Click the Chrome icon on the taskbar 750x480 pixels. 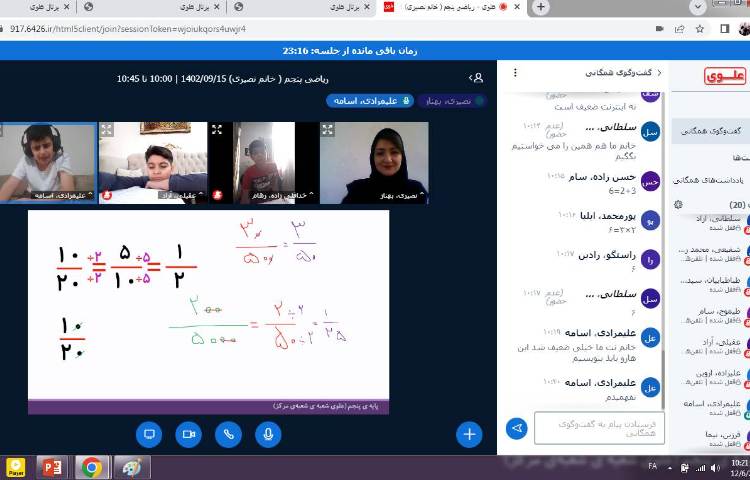[x=91, y=468]
